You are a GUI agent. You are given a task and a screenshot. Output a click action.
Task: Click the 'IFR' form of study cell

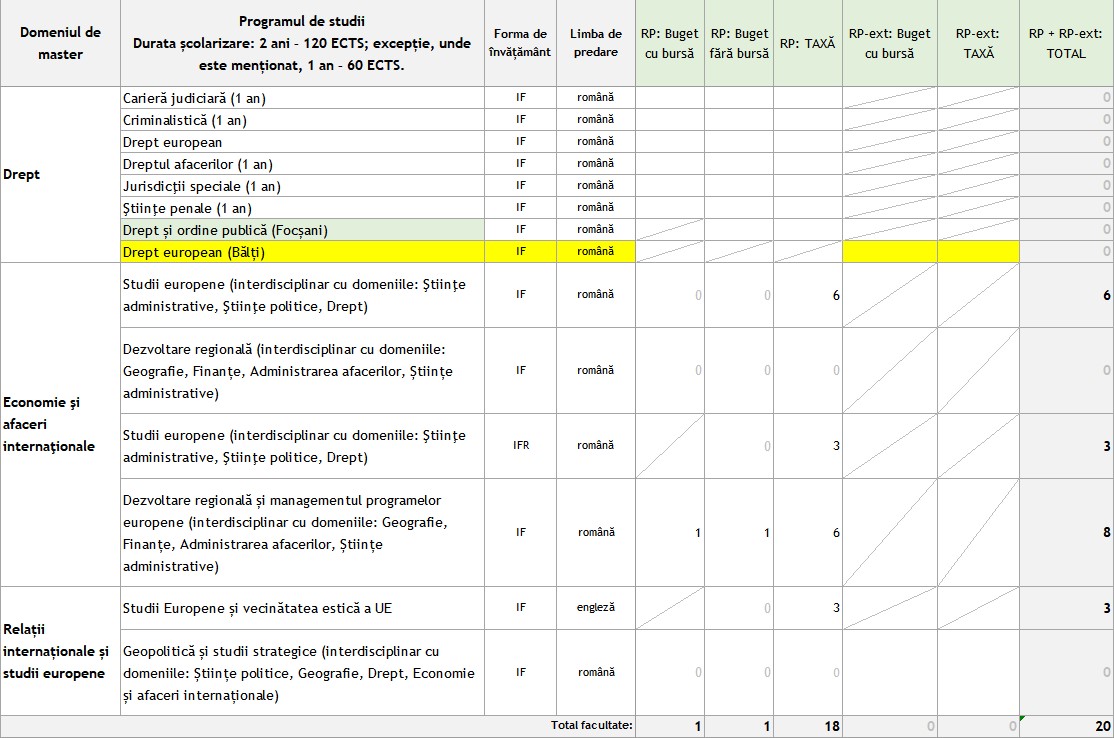521,445
